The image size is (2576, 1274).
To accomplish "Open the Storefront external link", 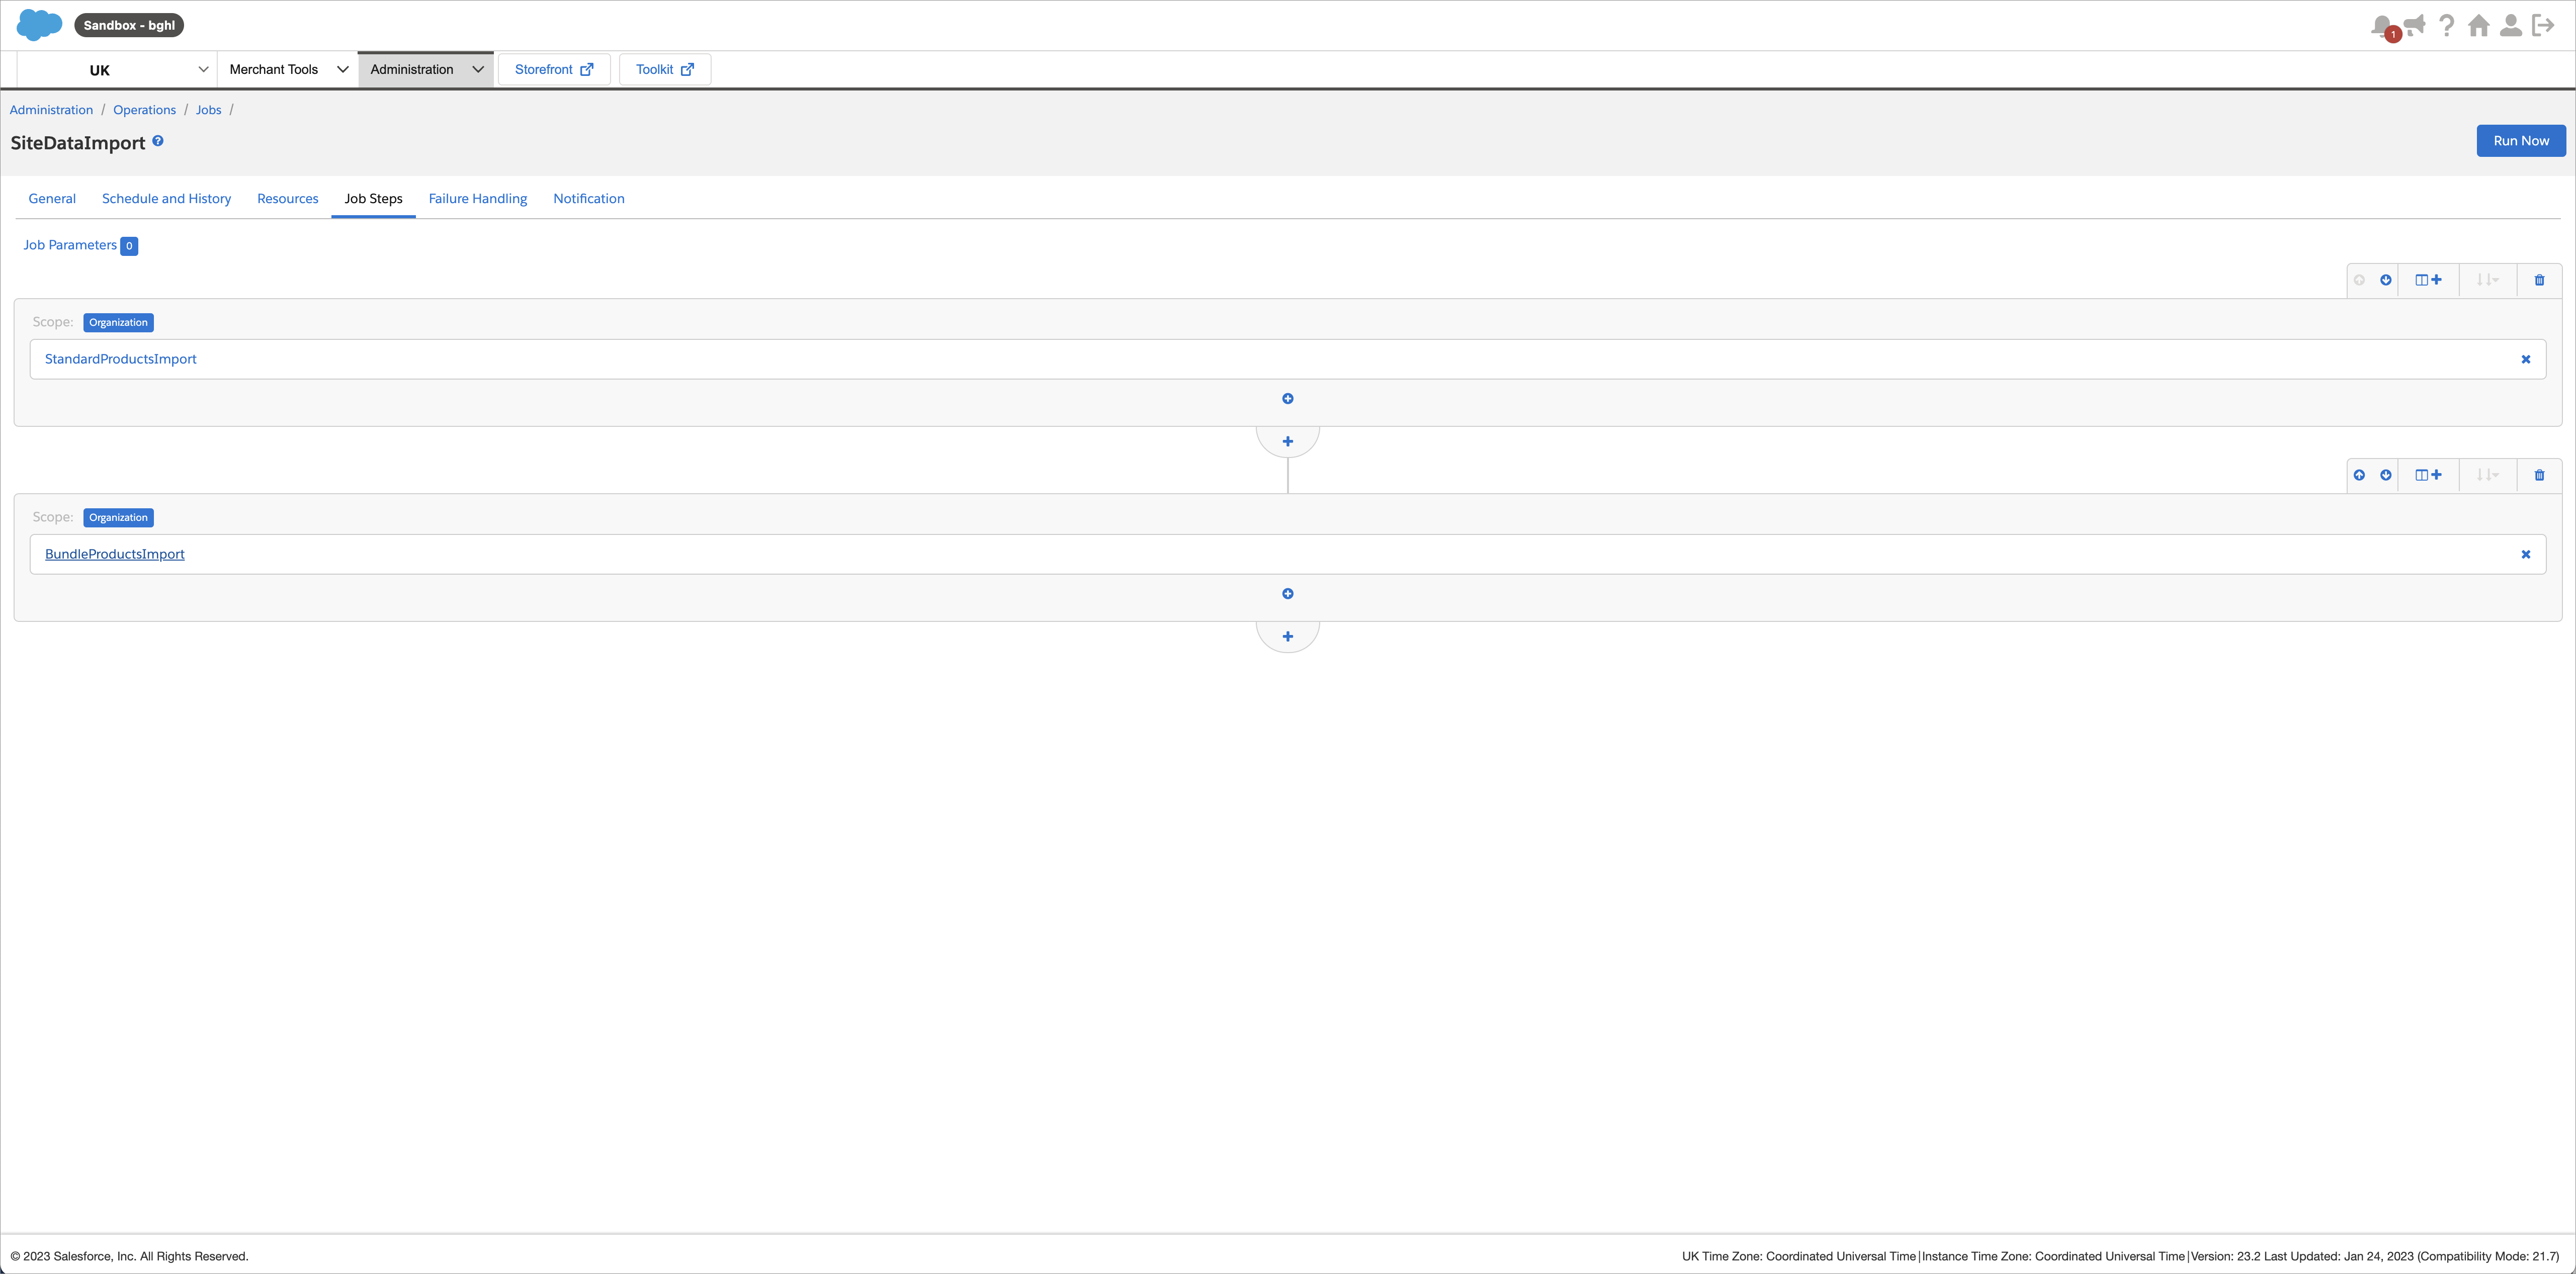I will [554, 69].
